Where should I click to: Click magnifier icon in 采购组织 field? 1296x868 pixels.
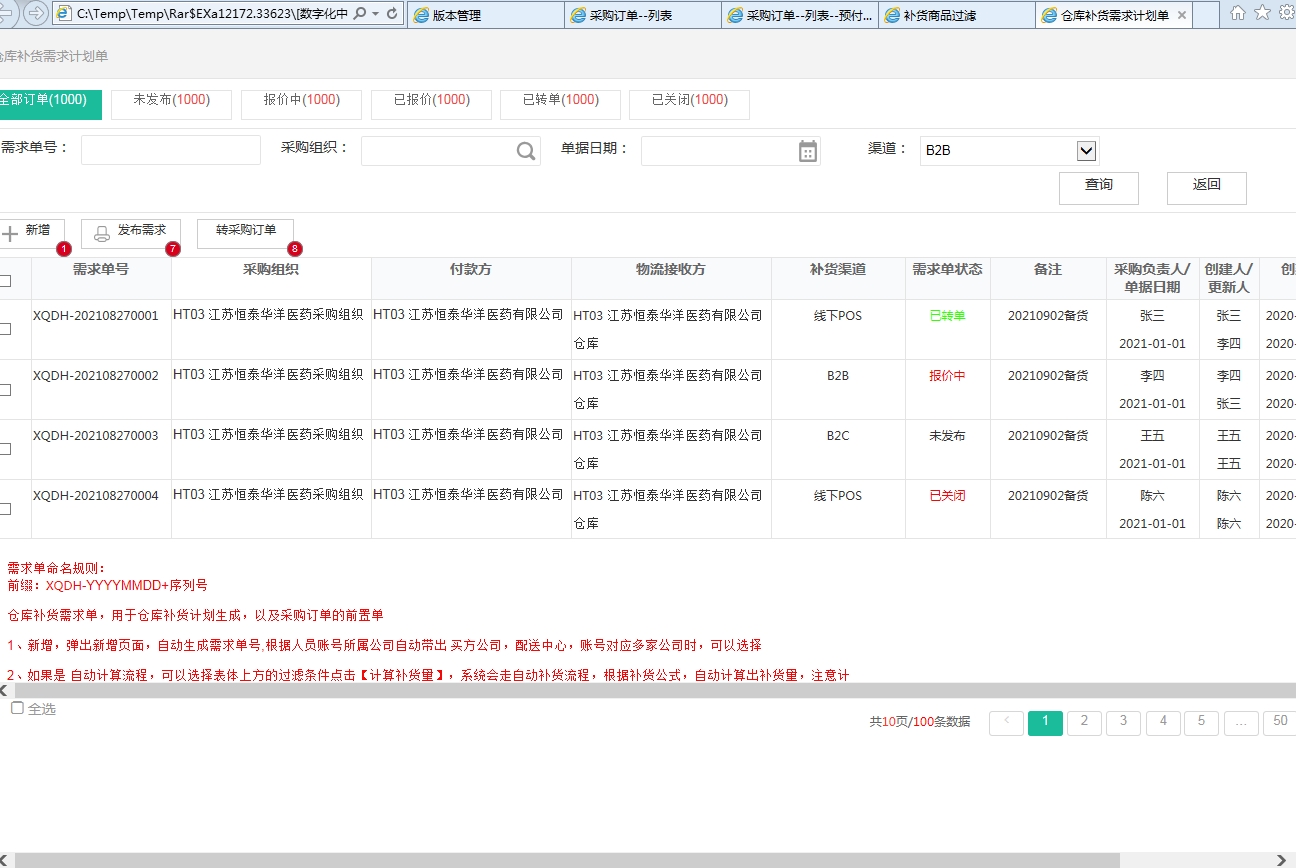[x=526, y=151]
